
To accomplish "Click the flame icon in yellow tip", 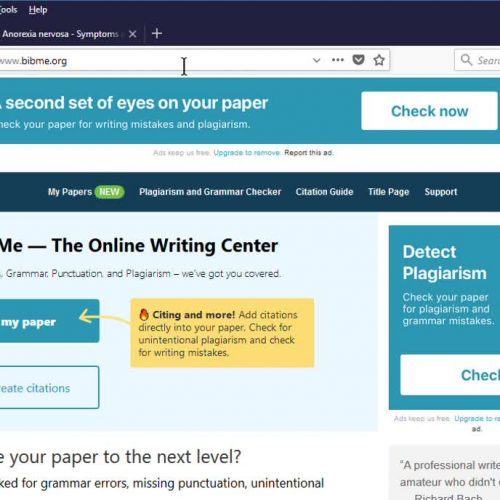I will click(144, 314).
